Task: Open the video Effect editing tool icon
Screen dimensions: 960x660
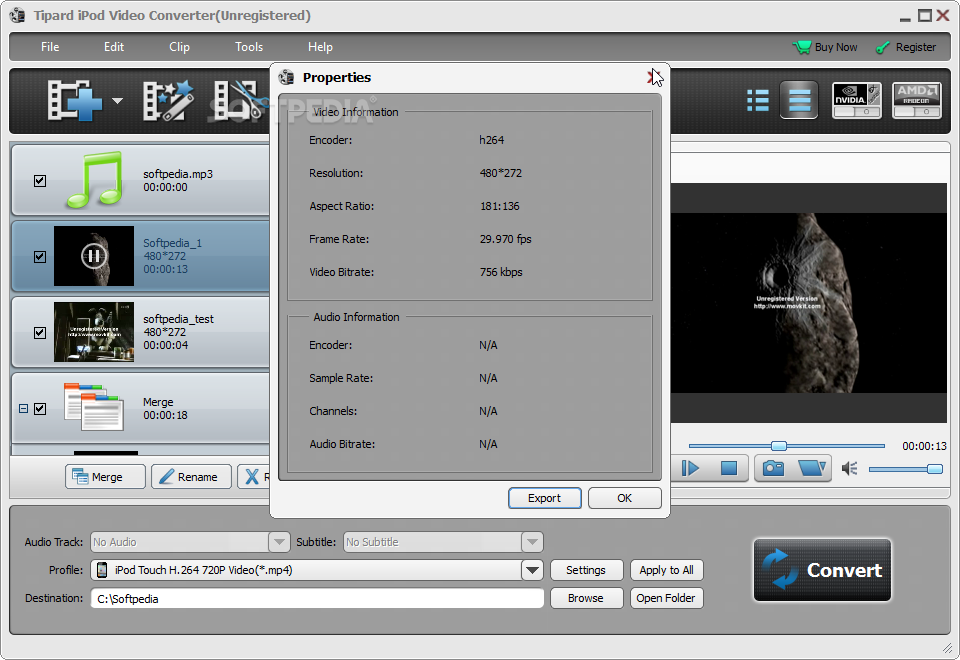Action: pyautogui.click(x=168, y=100)
